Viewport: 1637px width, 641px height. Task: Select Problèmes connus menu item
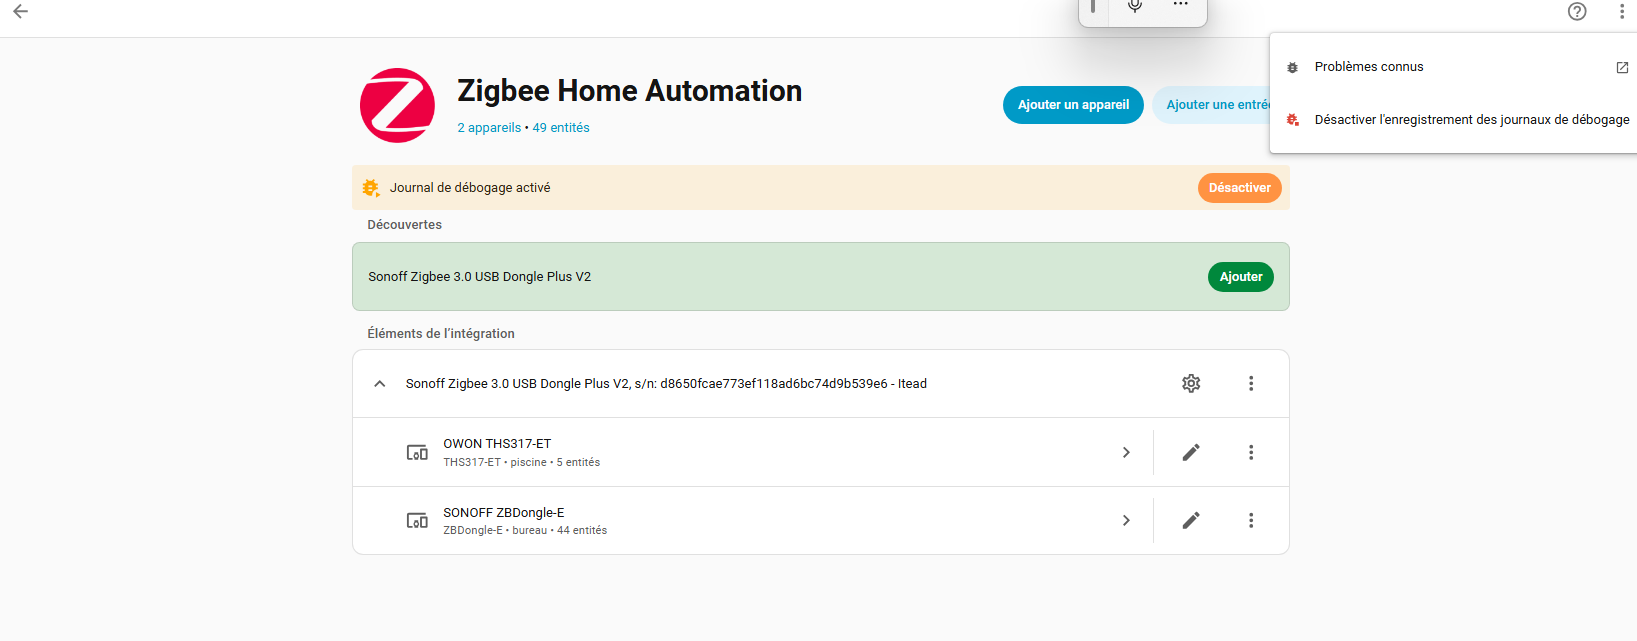(x=1368, y=67)
